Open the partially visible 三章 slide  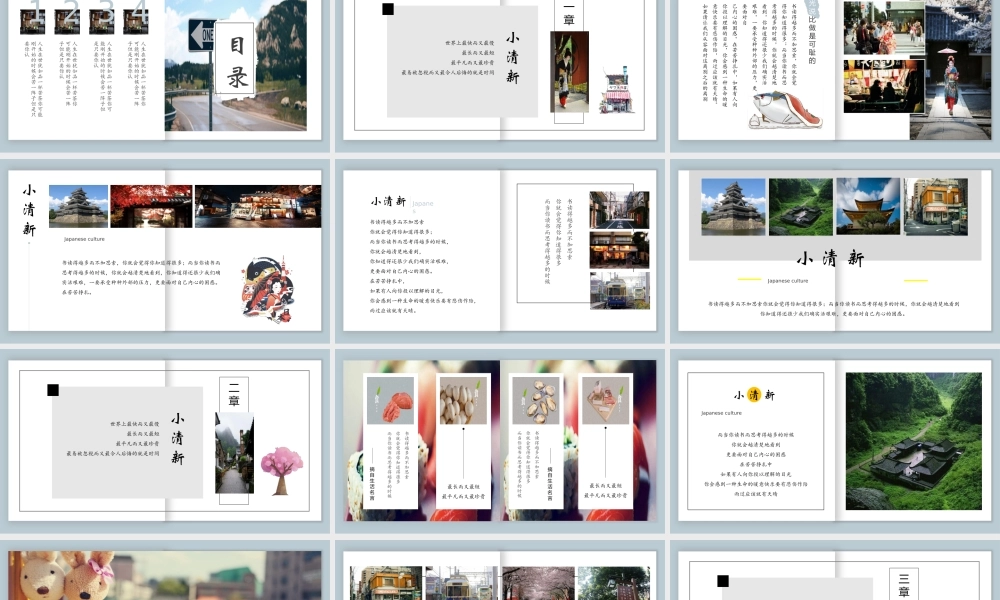[834, 575]
